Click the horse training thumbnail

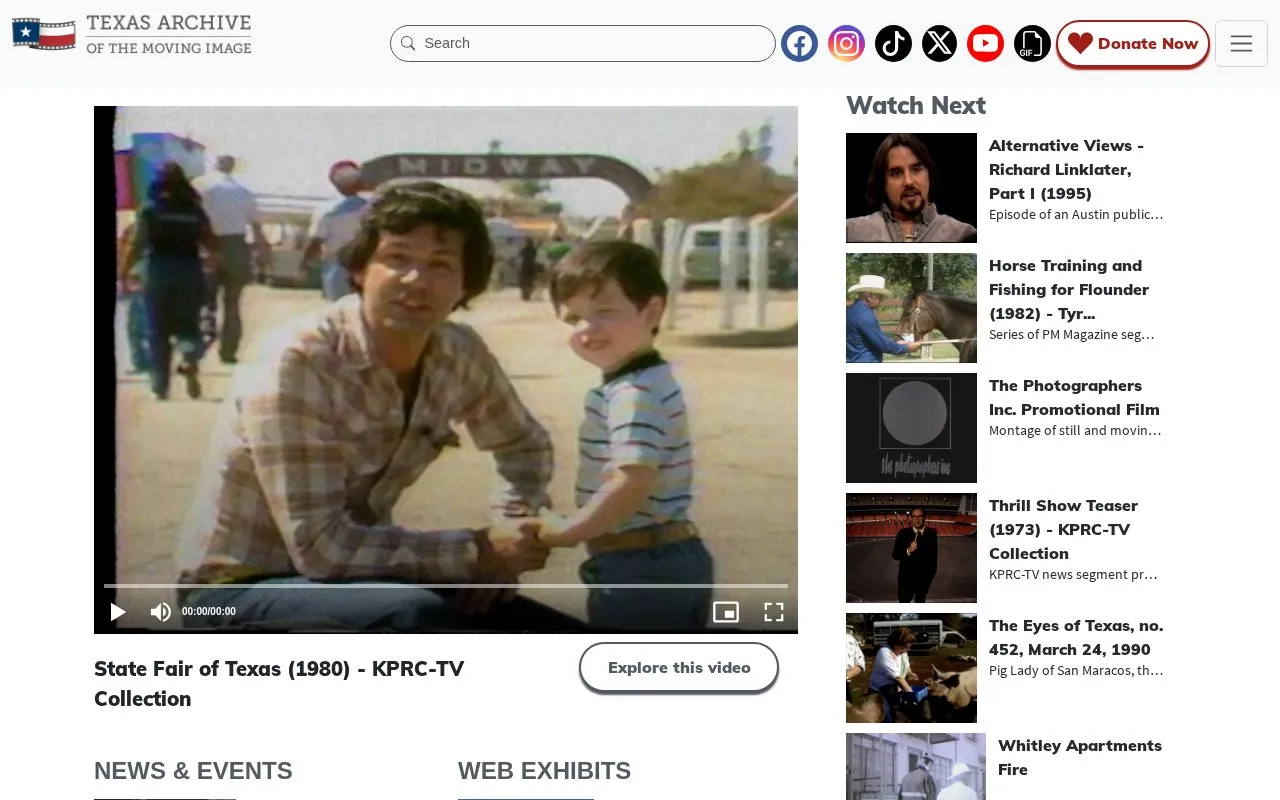tap(911, 308)
